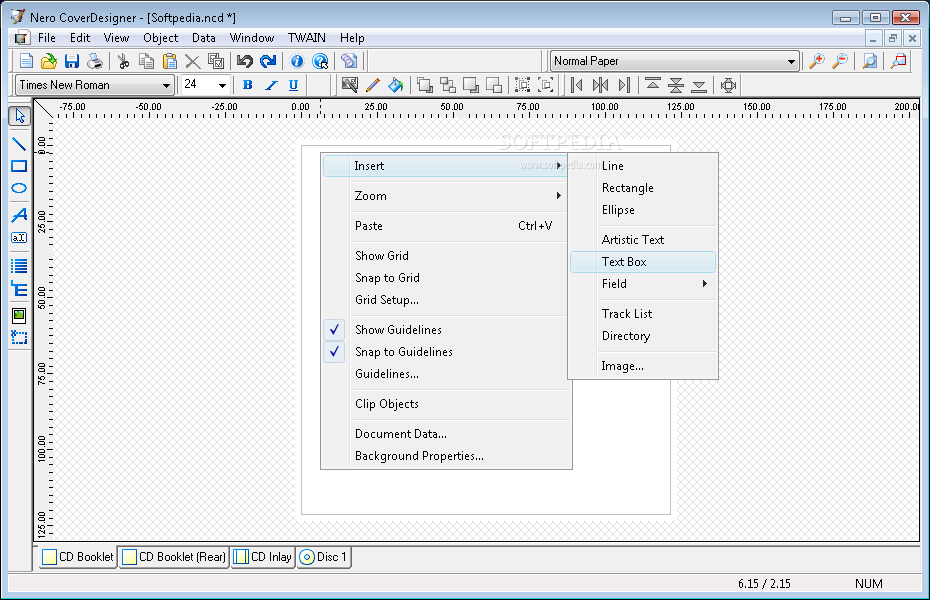
Task: Select the Text Box tool in sidebar
Action: tap(19, 238)
